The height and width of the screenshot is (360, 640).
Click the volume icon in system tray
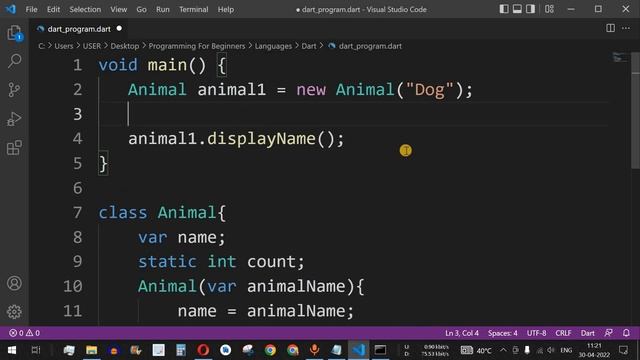[551, 350]
